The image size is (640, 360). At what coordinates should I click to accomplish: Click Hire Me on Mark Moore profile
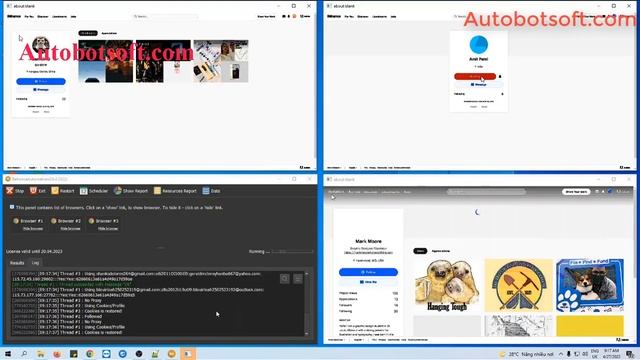coord(368,282)
